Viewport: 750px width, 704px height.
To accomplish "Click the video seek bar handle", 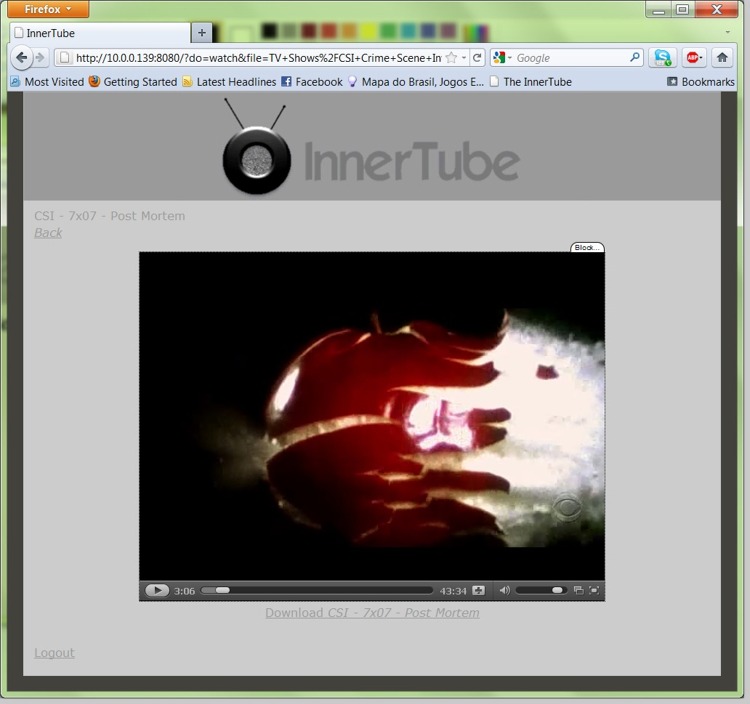I will point(222,590).
